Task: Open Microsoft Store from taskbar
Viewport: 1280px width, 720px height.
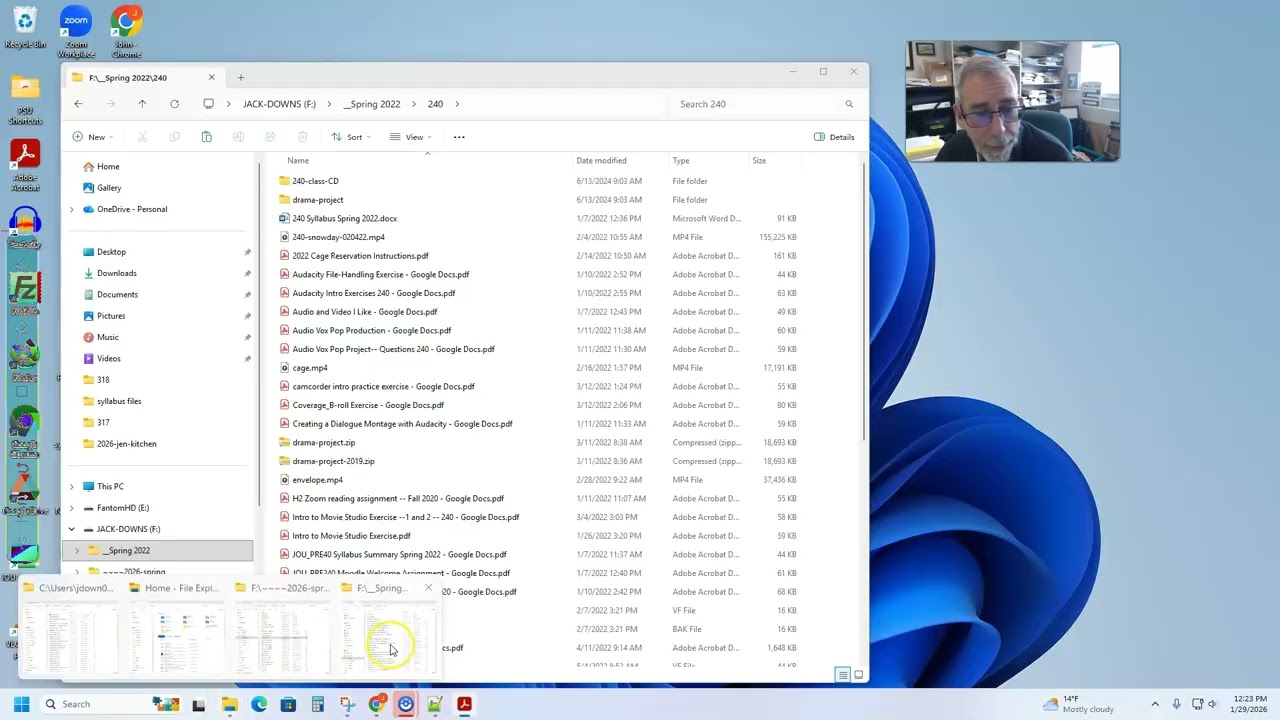Action: click(x=288, y=704)
